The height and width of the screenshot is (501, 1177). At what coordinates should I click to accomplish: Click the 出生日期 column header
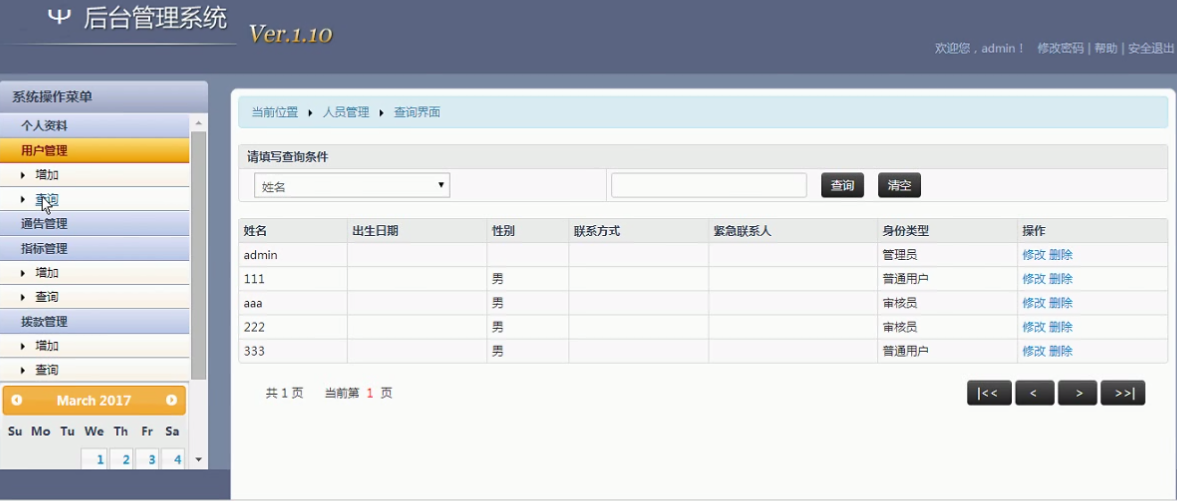tap(417, 231)
